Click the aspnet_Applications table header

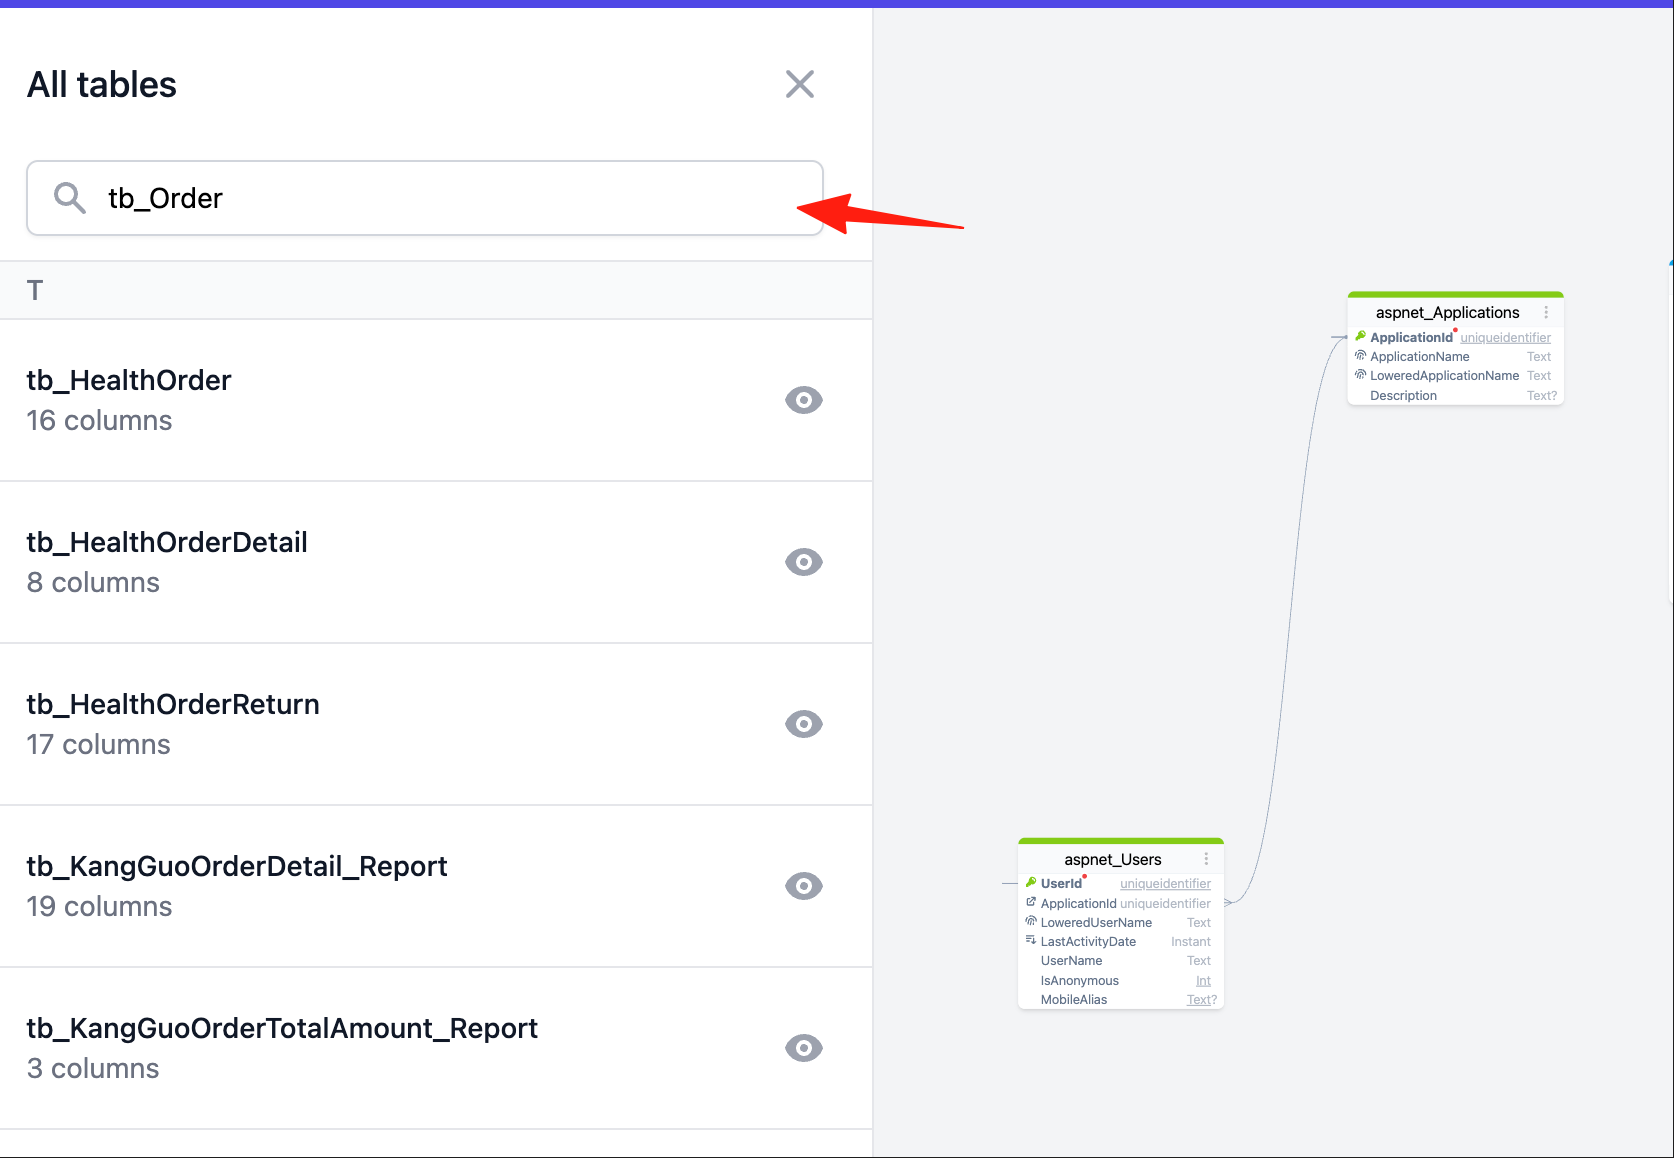(x=1447, y=313)
